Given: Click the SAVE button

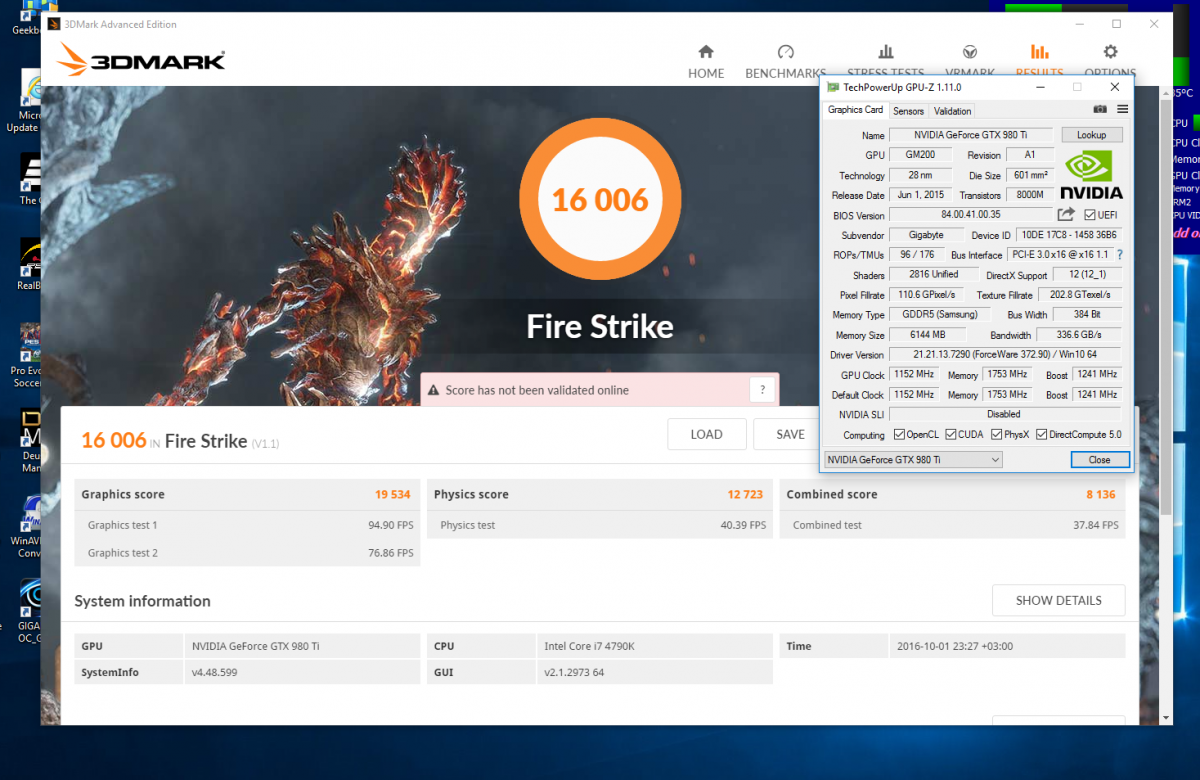Looking at the screenshot, I should 790,434.
